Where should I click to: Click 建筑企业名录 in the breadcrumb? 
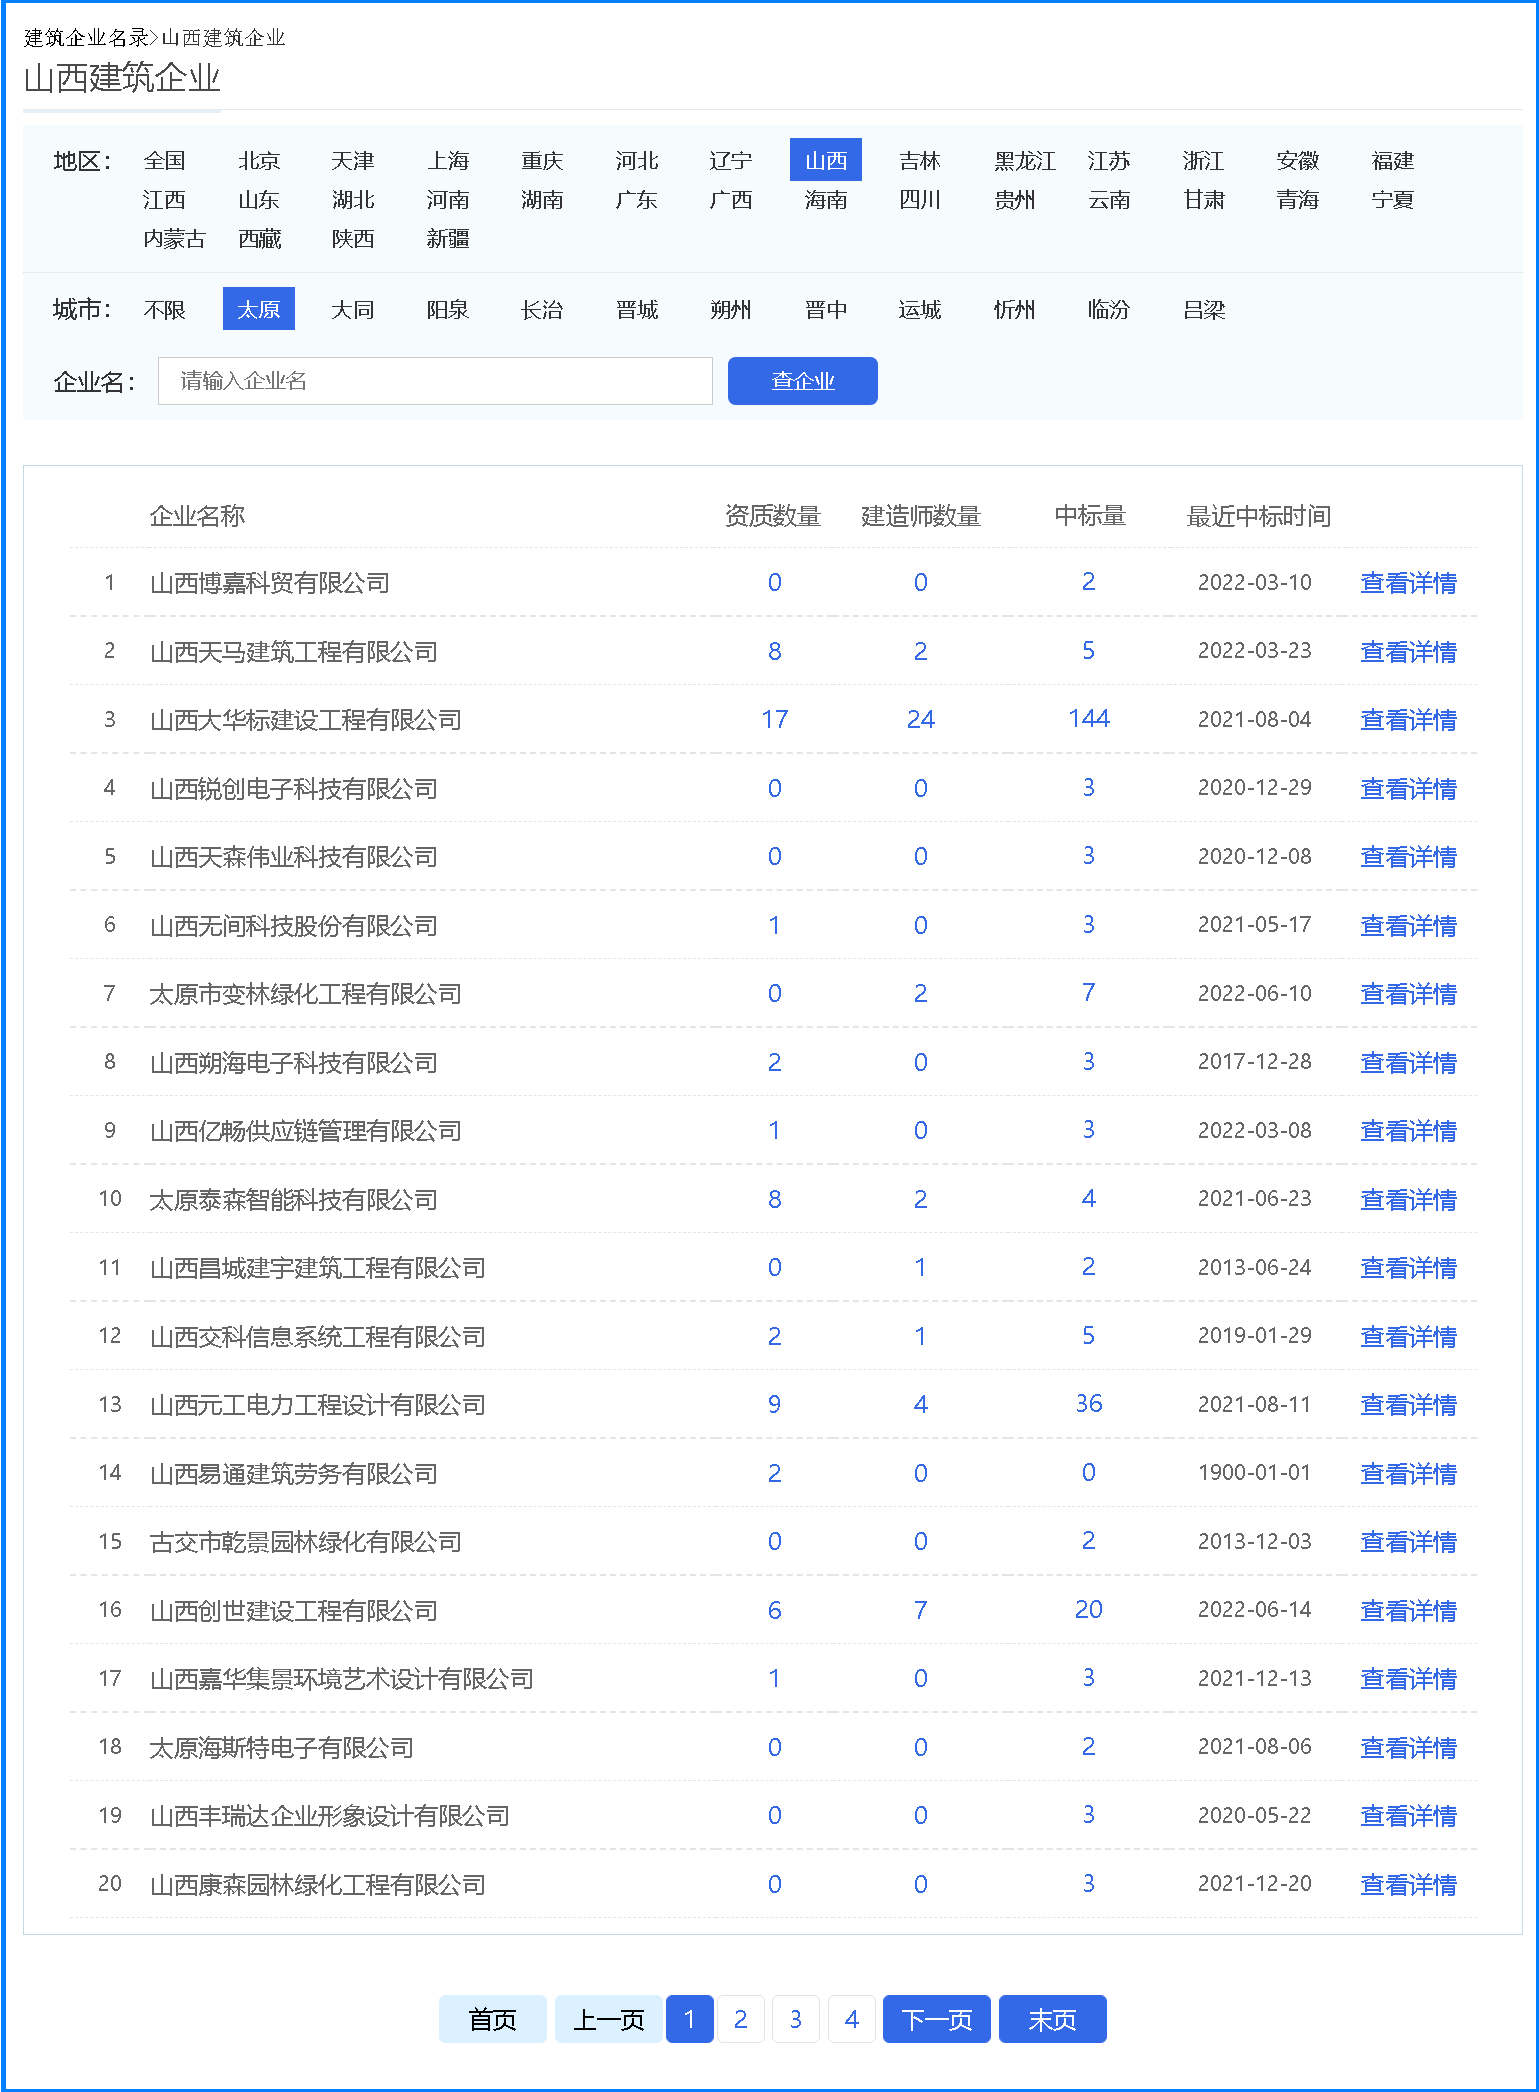pyautogui.click(x=86, y=38)
